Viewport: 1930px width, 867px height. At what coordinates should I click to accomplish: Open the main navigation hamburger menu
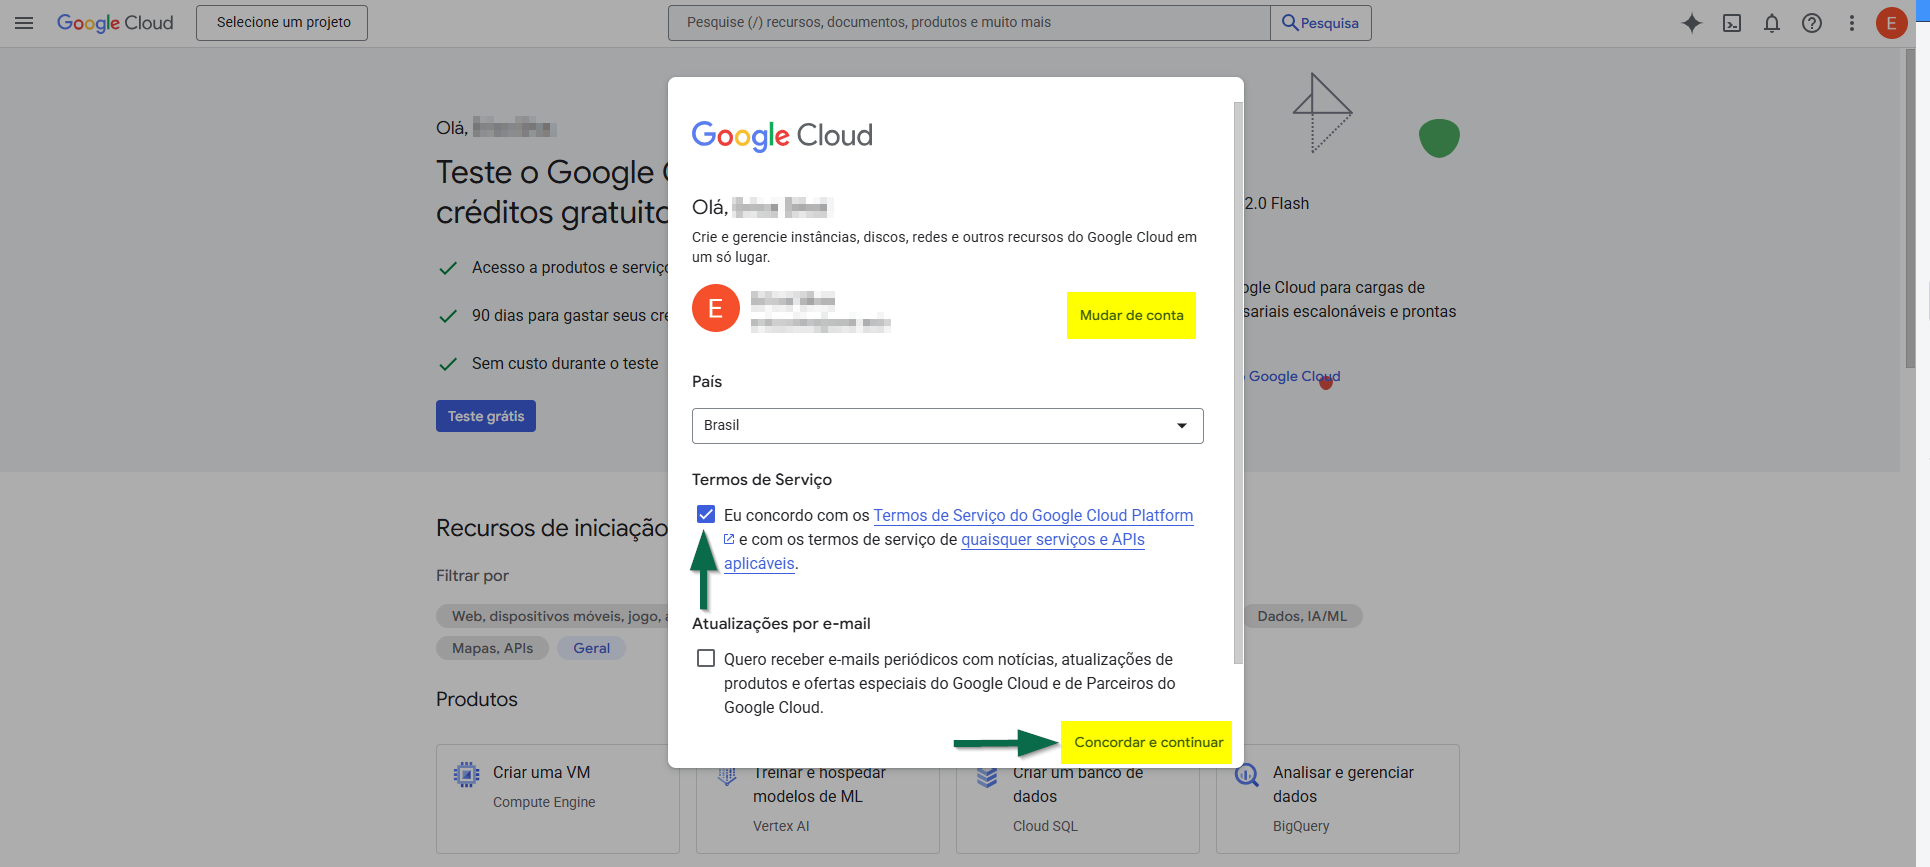click(24, 23)
